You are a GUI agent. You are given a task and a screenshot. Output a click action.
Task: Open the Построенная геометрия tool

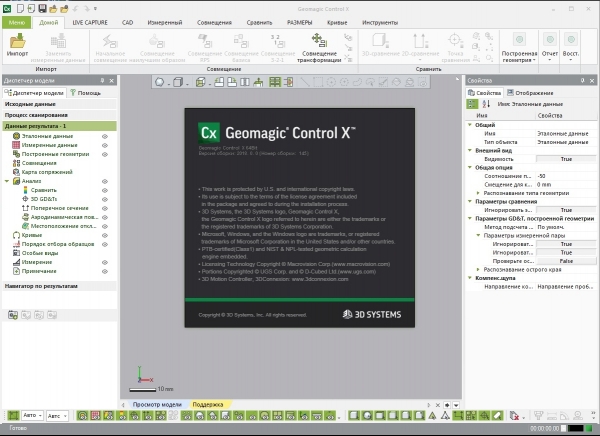click(x=519, y=48)
